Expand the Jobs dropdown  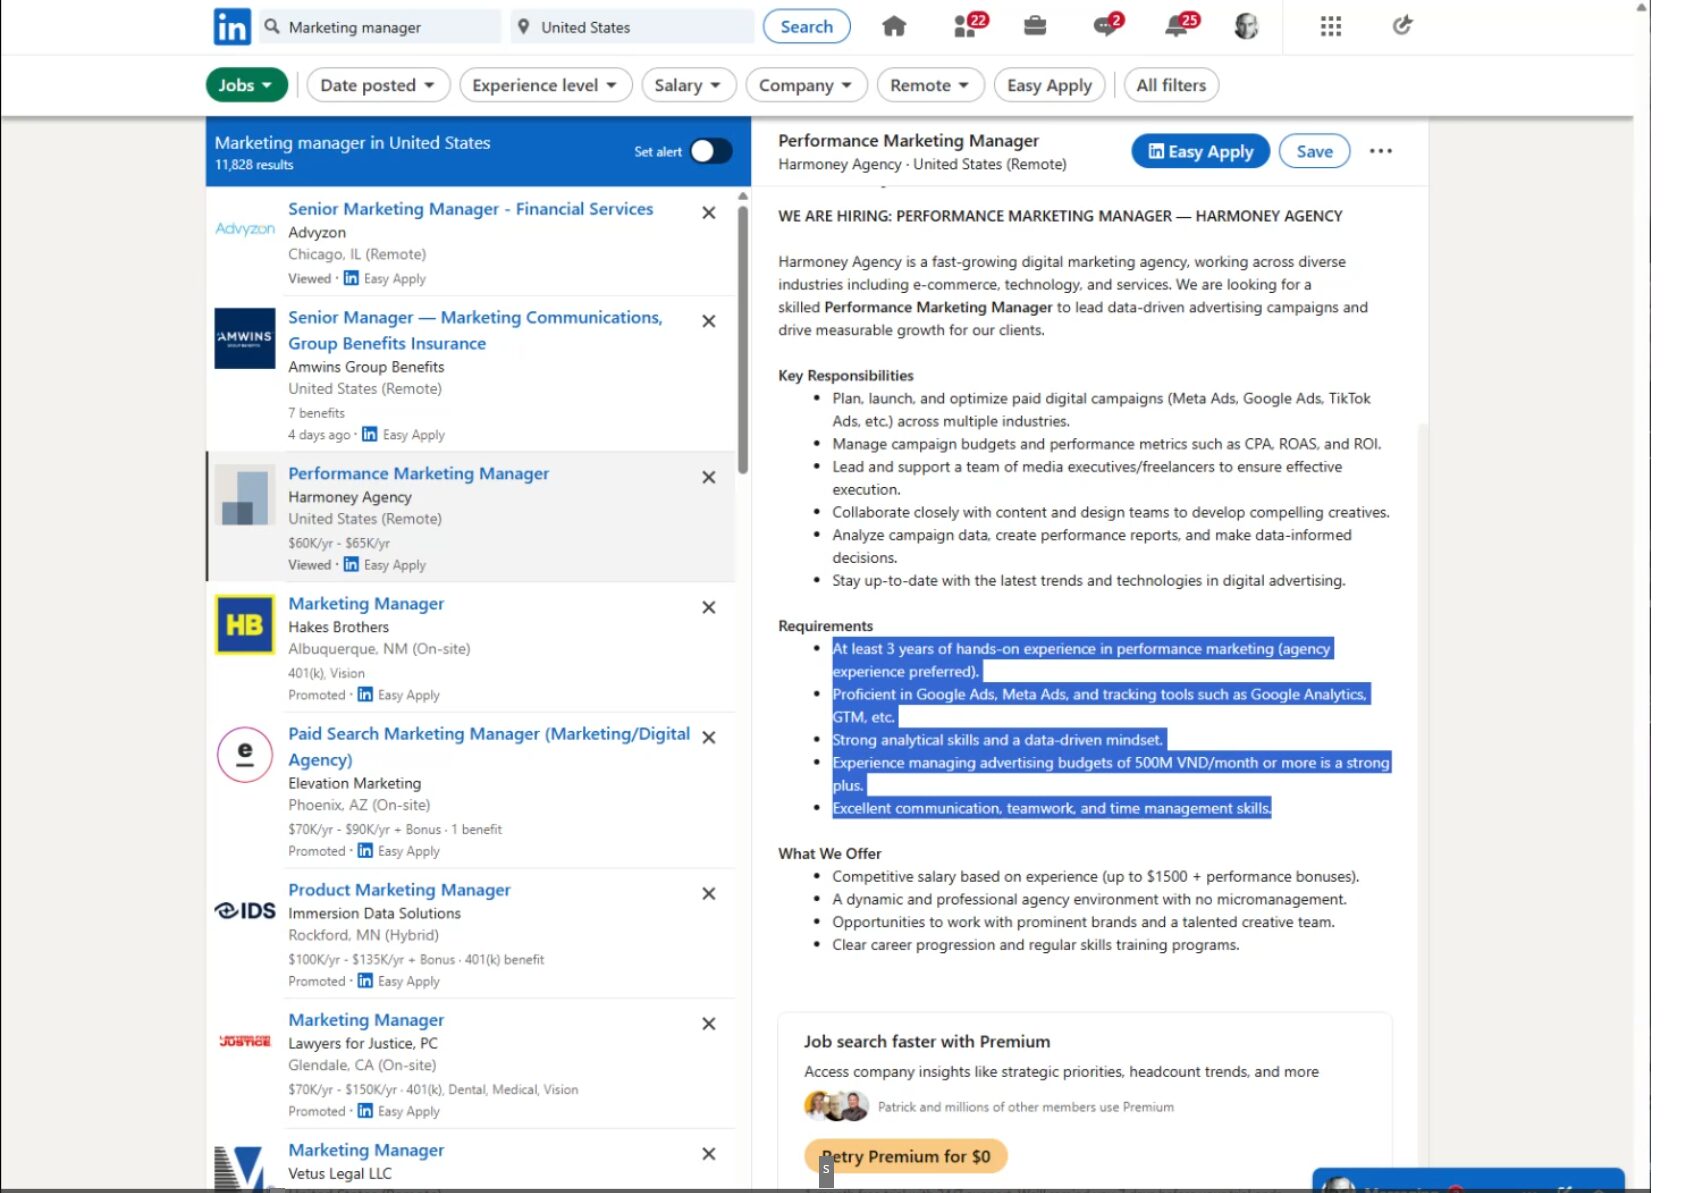[x=246, y=85]
